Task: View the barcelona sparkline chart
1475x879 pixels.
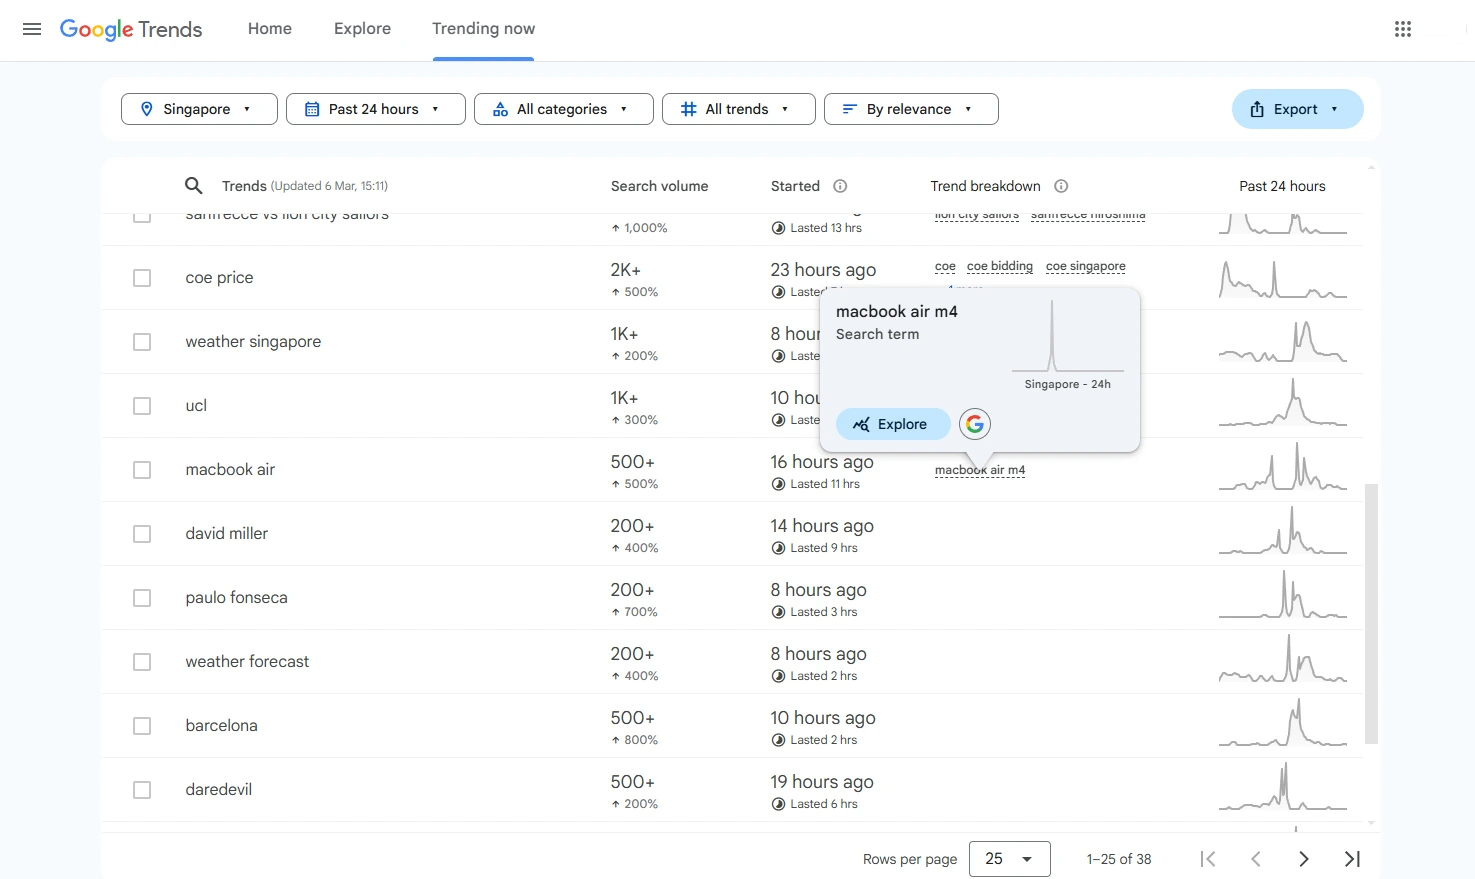Action: click(x=1283, y=724)
